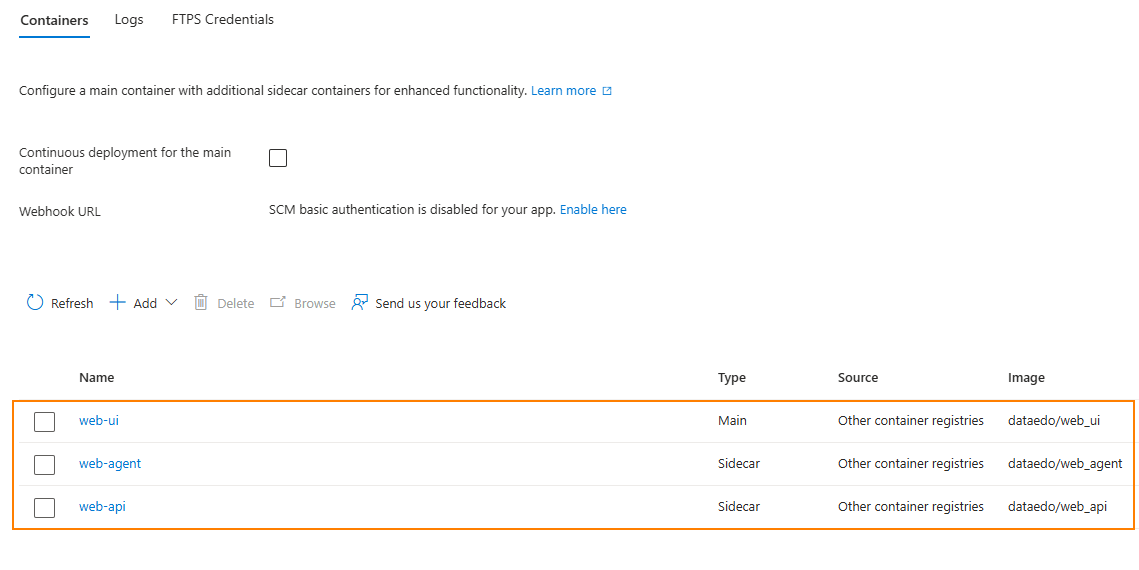This screenshot has width=1139, height=570.
Task: Tick the web-agent row checkbox
Action: pos(44,465)
